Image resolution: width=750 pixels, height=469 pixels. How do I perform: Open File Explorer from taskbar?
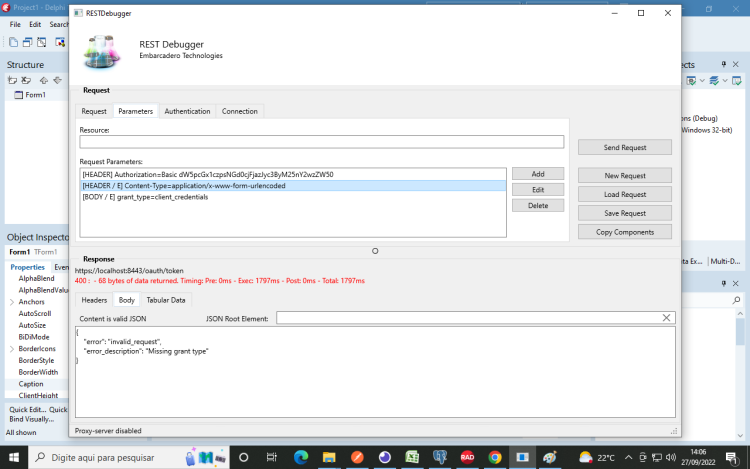click(x=329, y=458)
